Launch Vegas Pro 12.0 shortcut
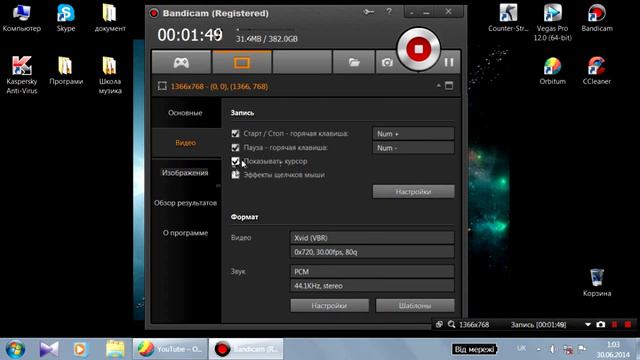Image resolution: width=640 pixels, height=360 pixels. [x=552, y=22]
